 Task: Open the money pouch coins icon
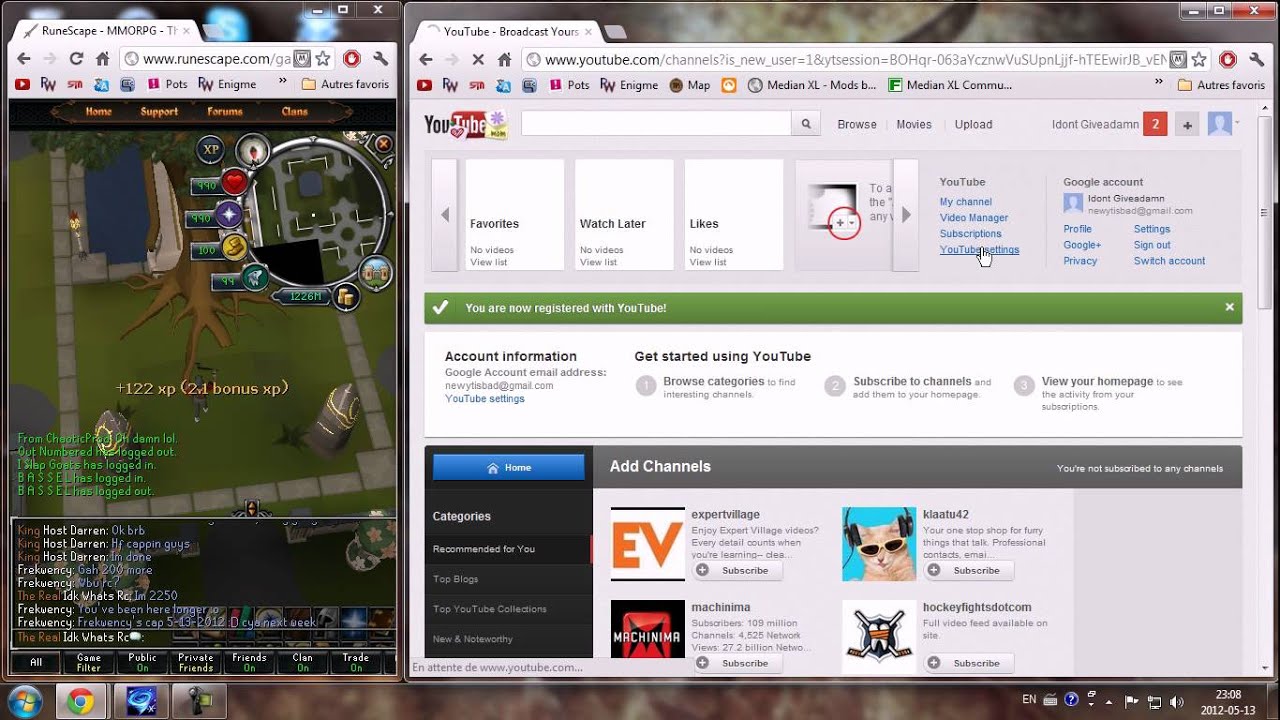pos(346,295)
